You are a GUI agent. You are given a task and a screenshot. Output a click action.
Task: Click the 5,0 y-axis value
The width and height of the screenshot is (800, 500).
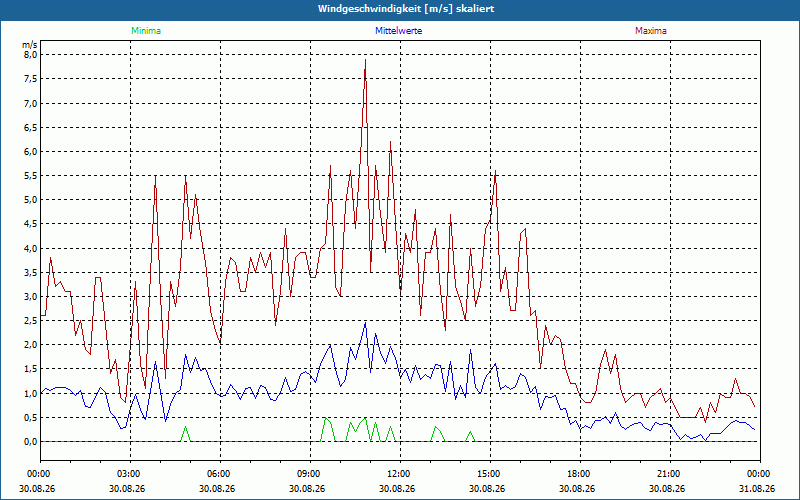(31, 200)
